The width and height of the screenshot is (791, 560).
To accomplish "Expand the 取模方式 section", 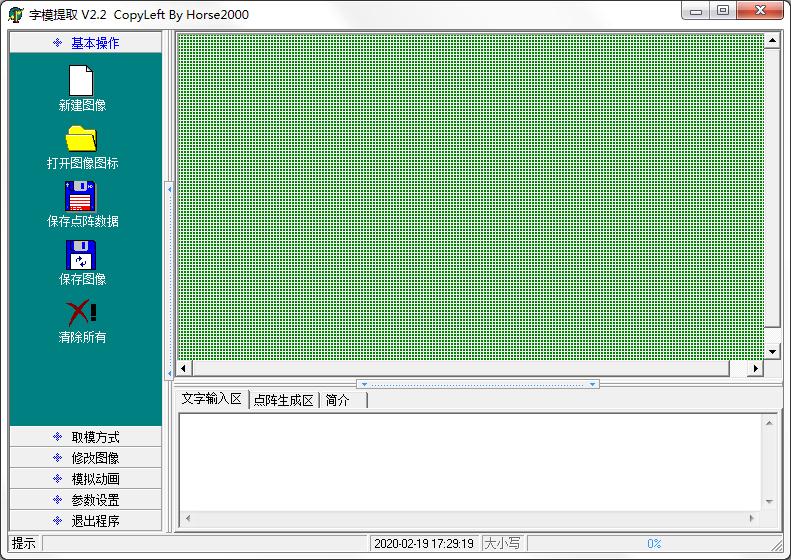I will point(85,437).
